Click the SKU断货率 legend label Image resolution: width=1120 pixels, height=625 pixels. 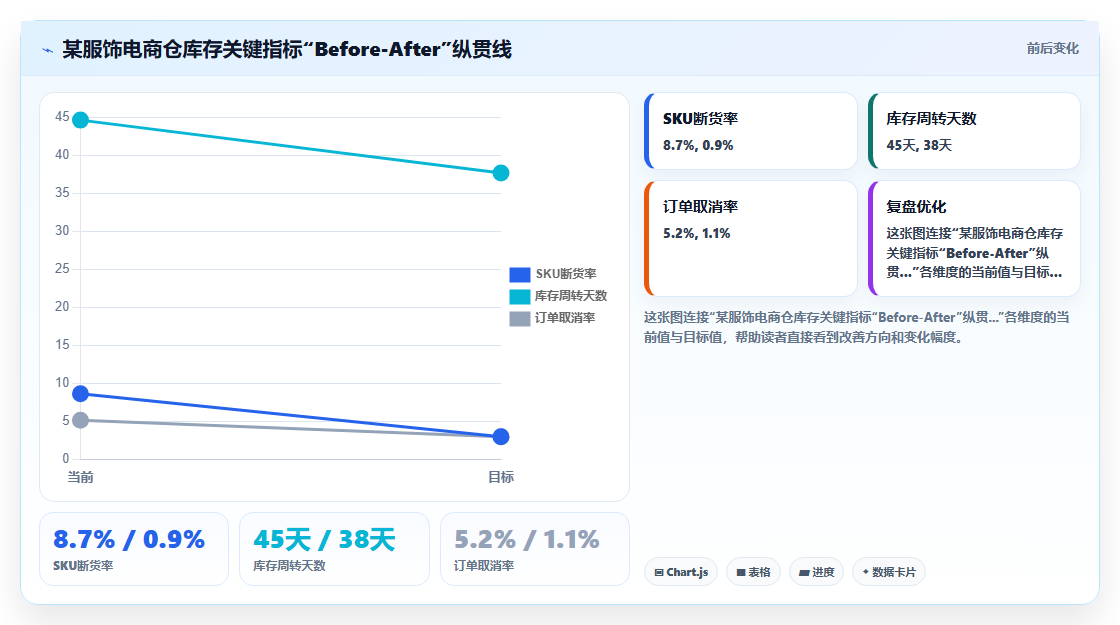click(x=566, y=274)
